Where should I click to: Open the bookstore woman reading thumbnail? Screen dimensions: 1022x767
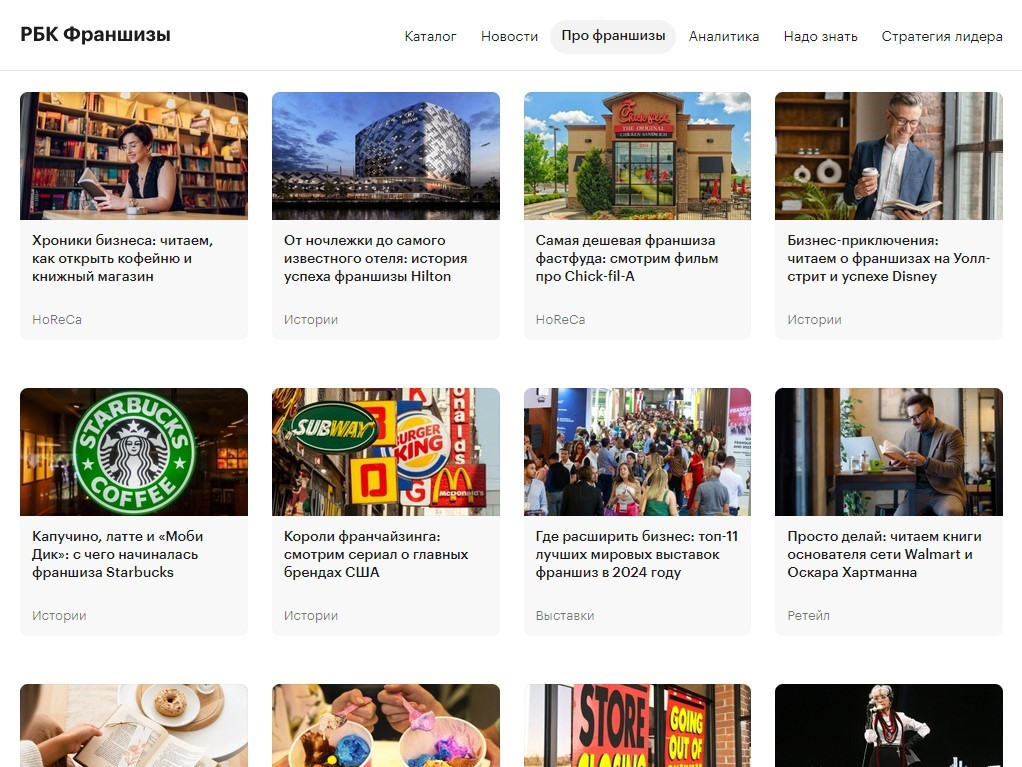(134, 156)
